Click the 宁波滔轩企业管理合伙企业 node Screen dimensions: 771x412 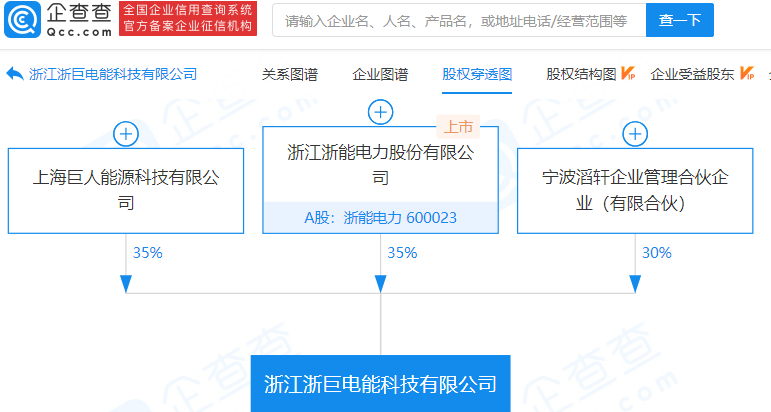635,191
